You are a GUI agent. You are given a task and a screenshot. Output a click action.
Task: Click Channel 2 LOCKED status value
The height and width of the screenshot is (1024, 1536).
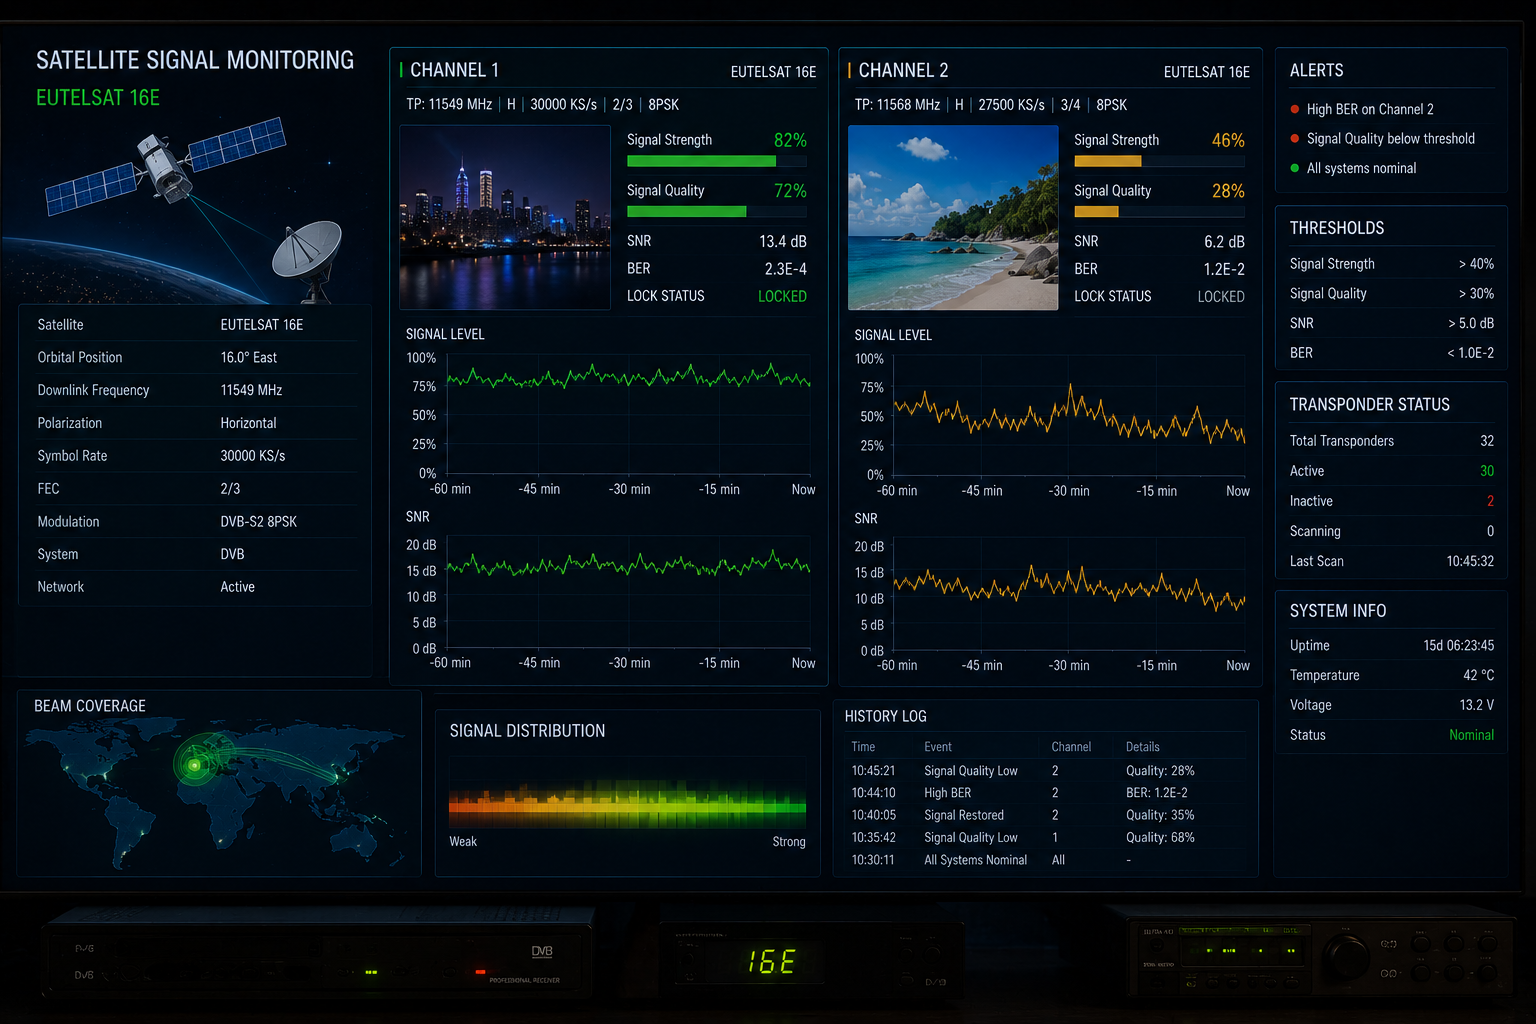coord(1221,297)
